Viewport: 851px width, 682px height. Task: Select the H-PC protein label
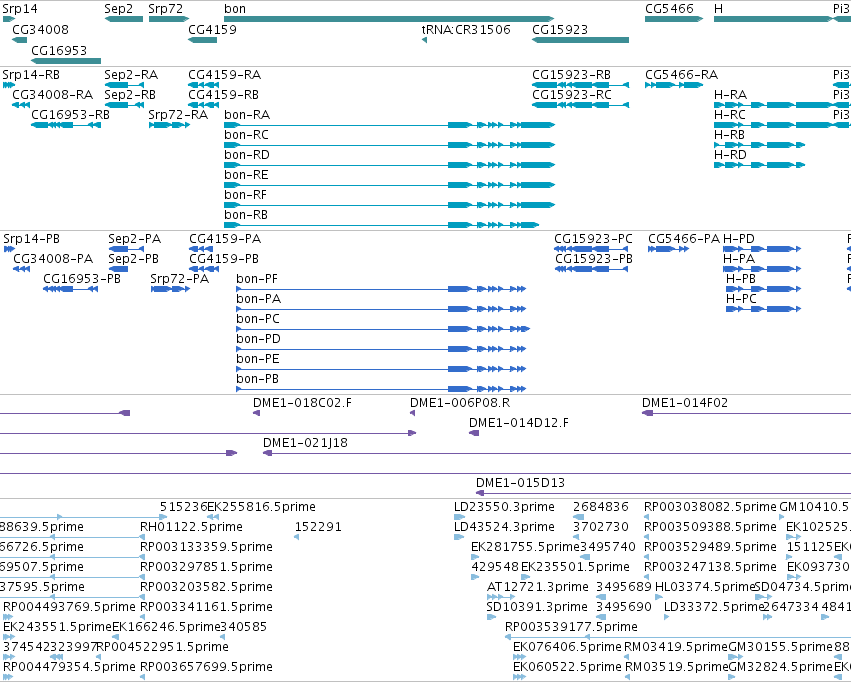(741, 299)
